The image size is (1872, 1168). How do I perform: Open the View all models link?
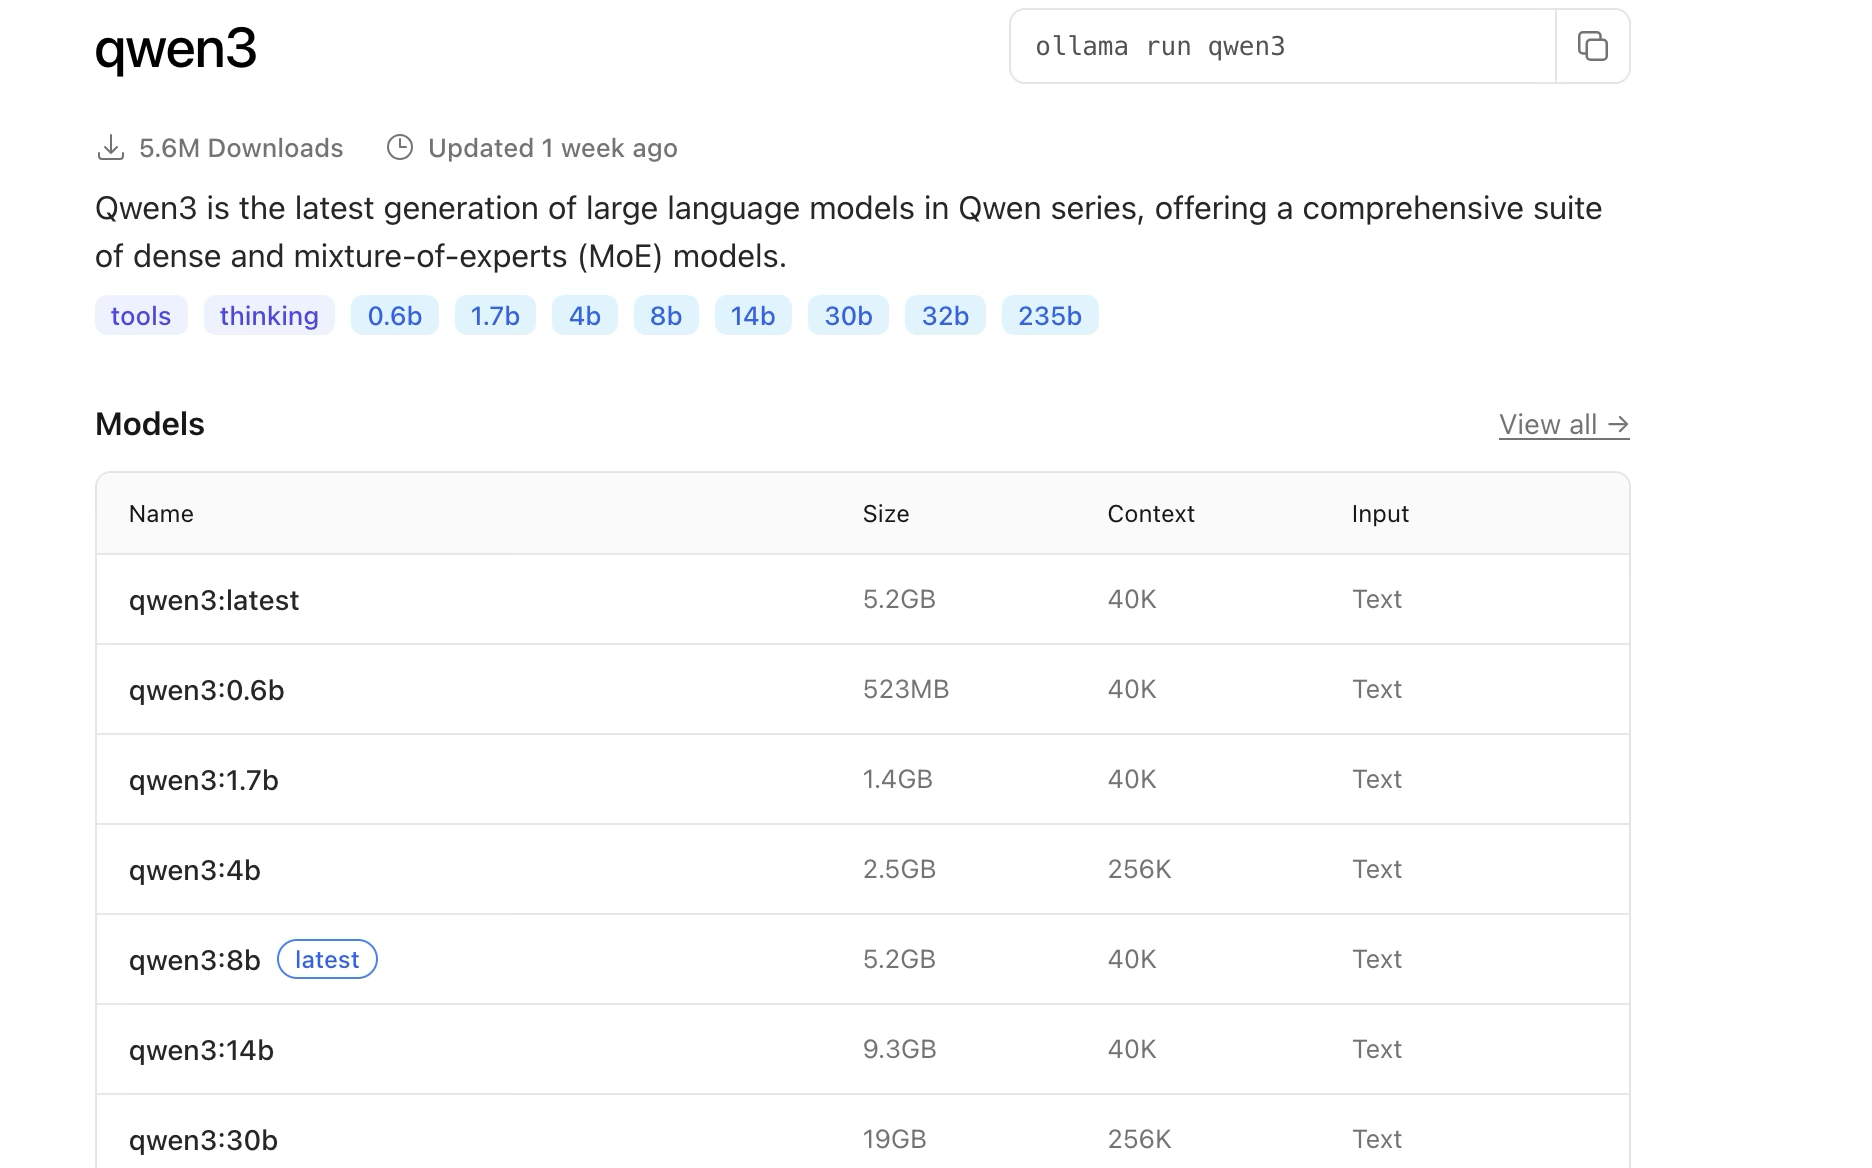click(1564, 424)
